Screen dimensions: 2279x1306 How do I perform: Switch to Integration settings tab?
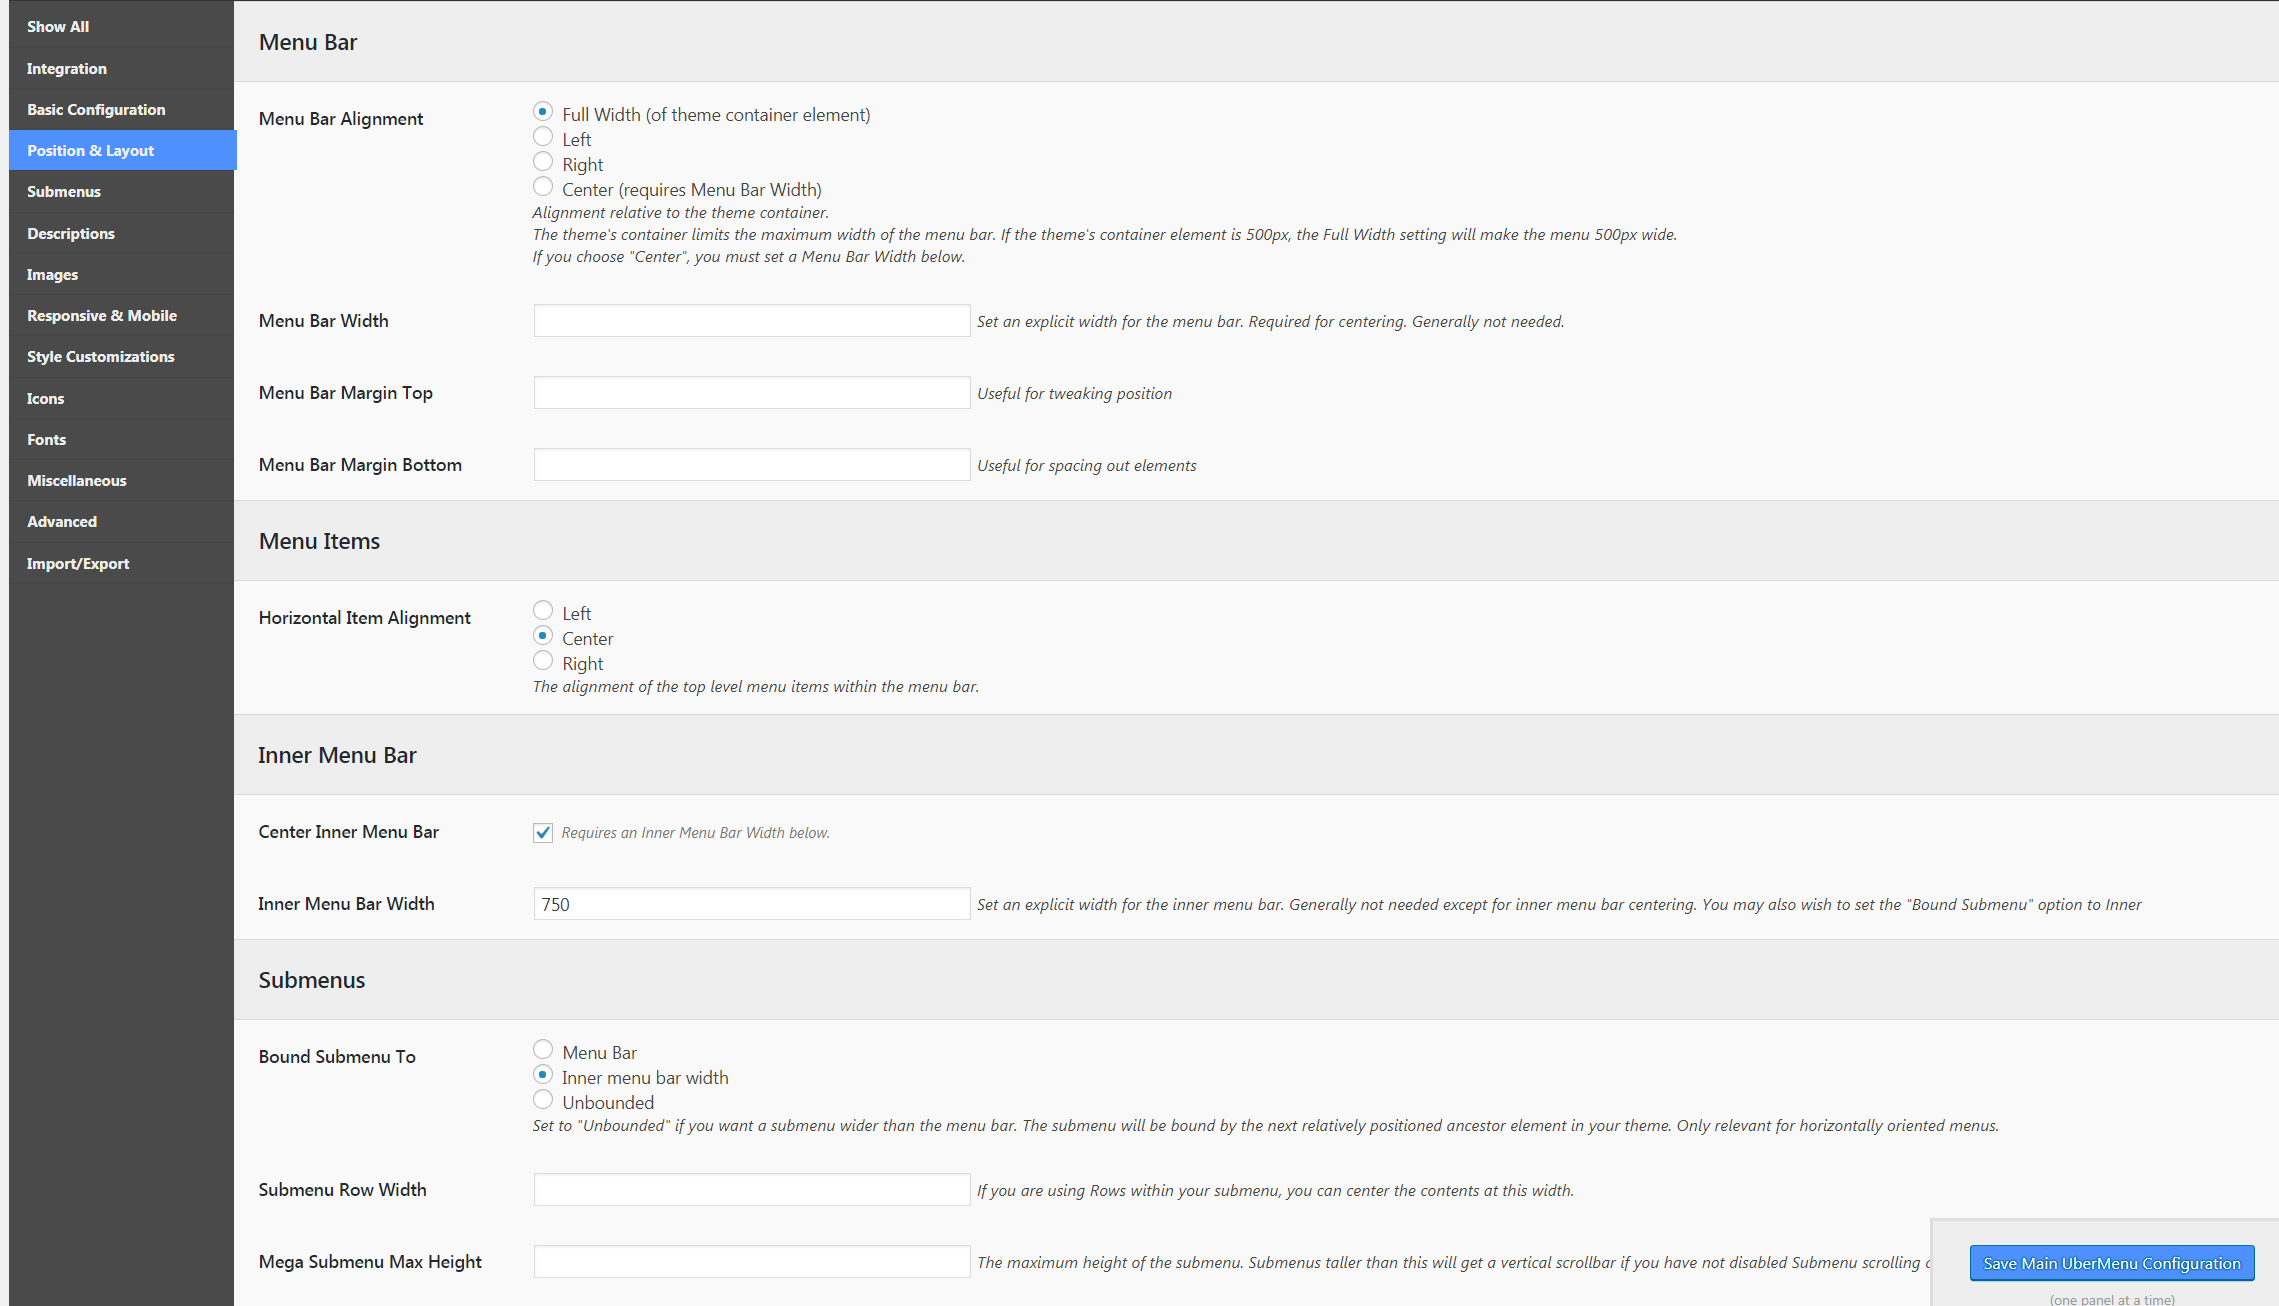(x=67, y=69)
